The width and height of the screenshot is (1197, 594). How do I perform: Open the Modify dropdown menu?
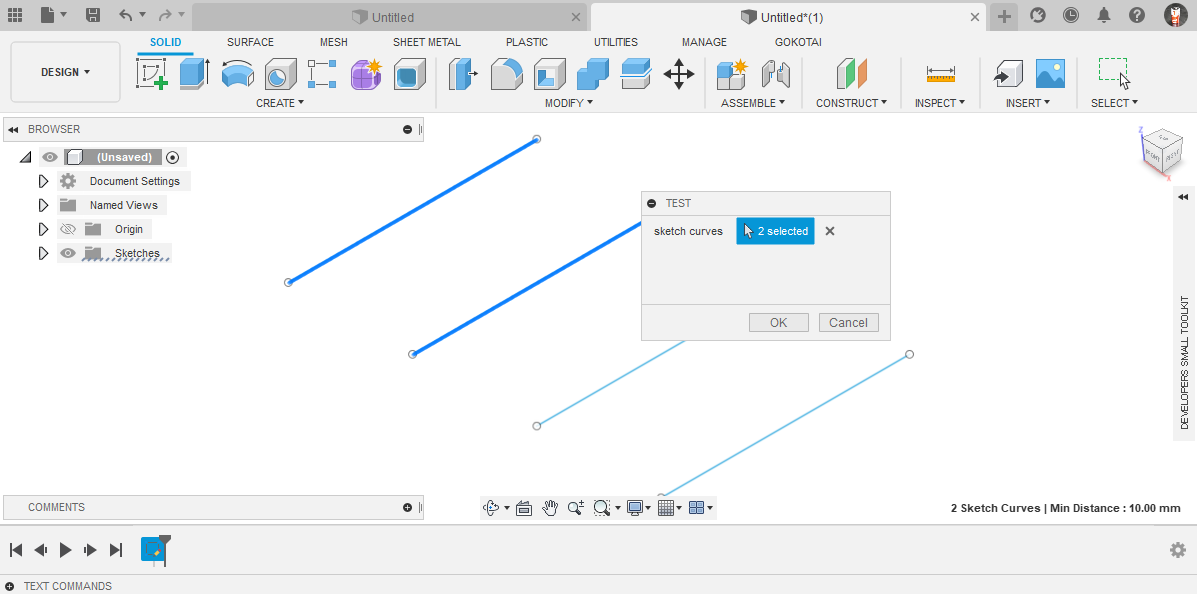pos(569,103)
